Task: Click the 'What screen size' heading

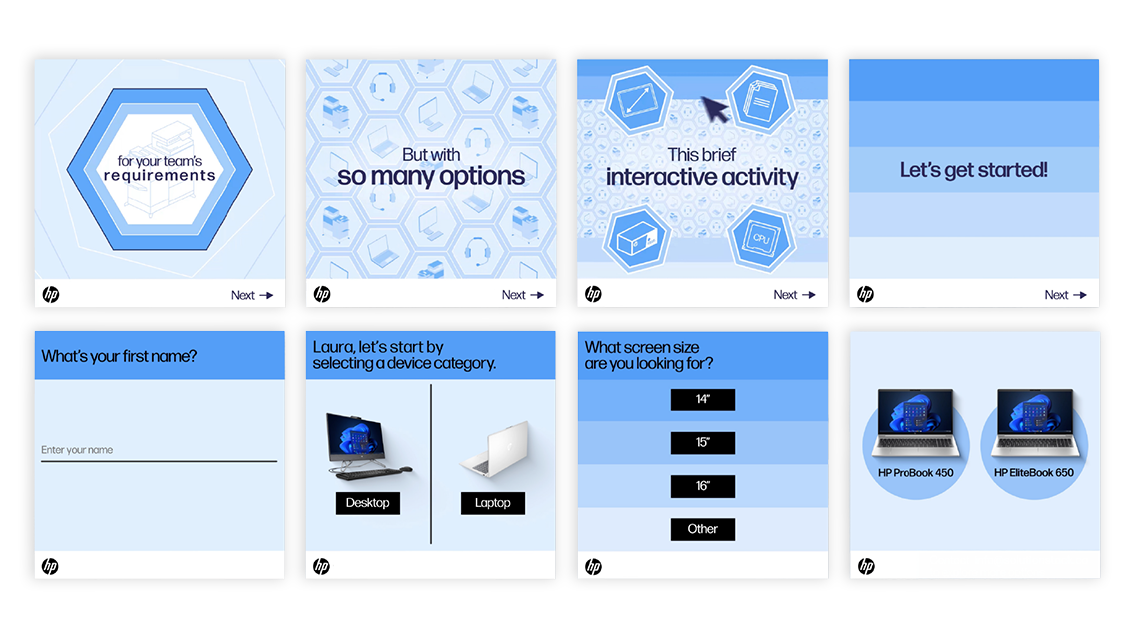Action: tap(649, 355)
